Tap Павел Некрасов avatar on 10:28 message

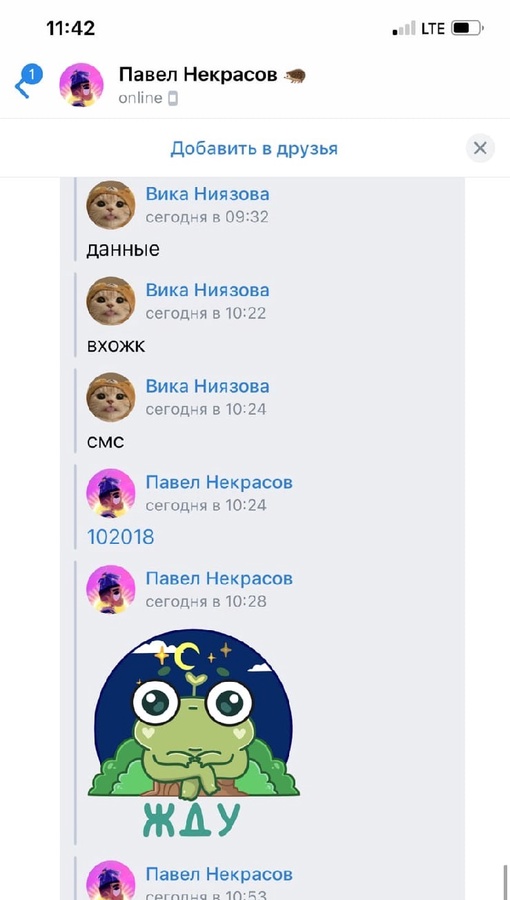[x=111, y=589]
